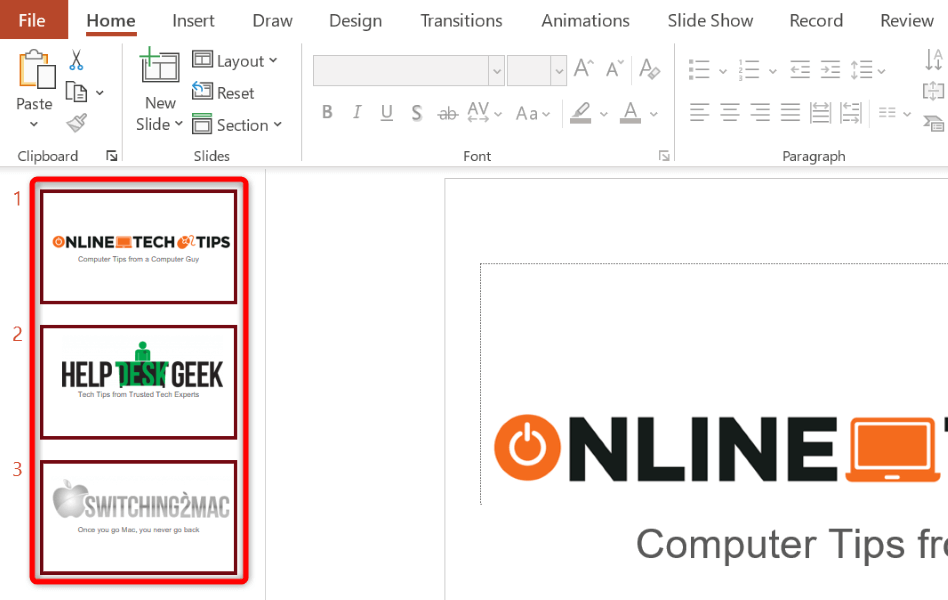This screenshot has width=948, height=600.
Task: Open the Layout dropdown
Action: (x=235, y=60)
